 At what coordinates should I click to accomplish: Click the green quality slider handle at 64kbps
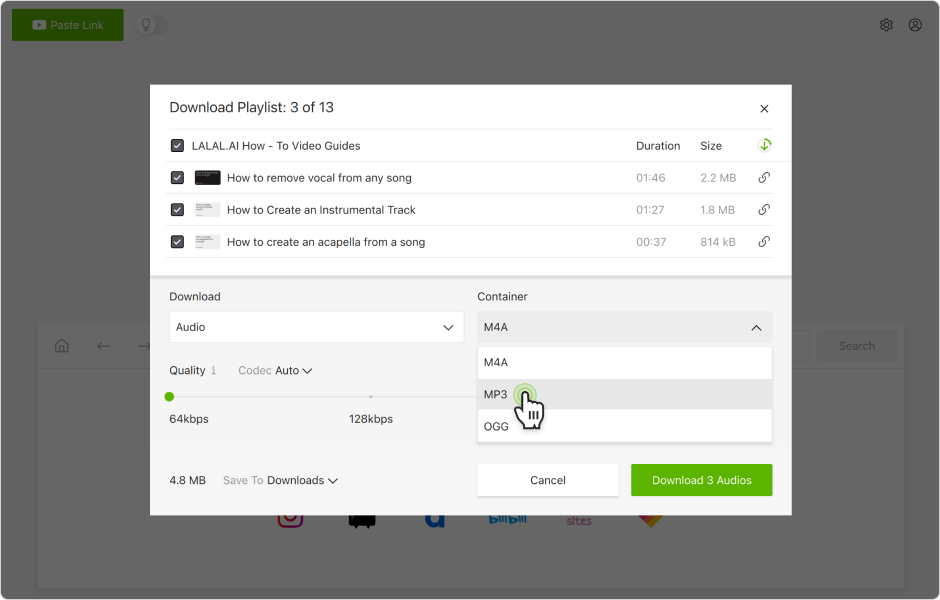point(169,396)
